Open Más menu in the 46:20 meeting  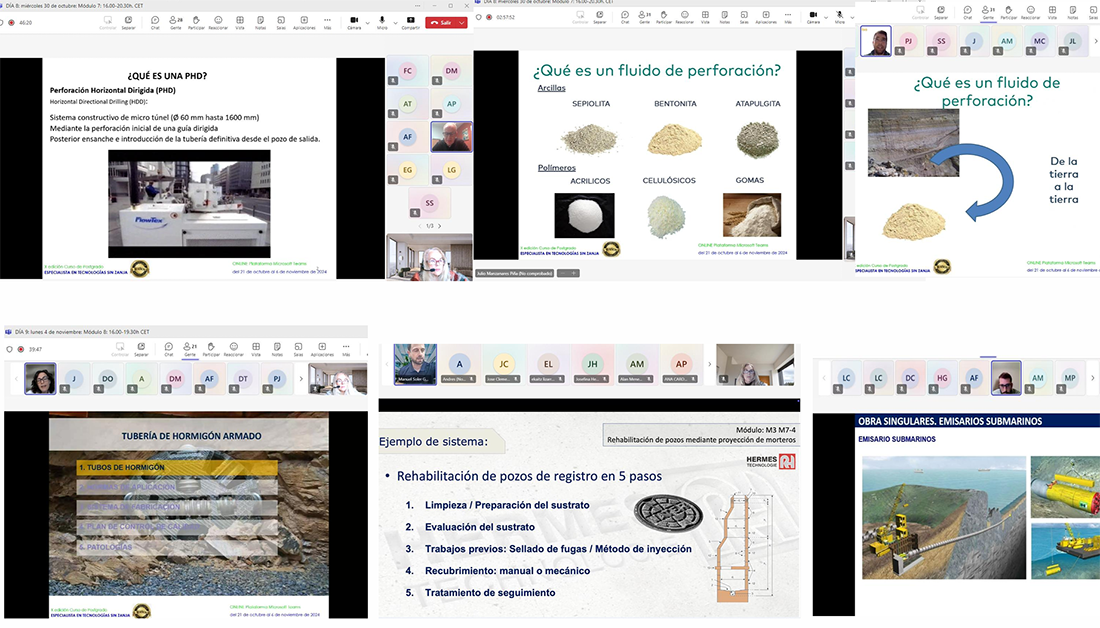[x=327, y=21]
